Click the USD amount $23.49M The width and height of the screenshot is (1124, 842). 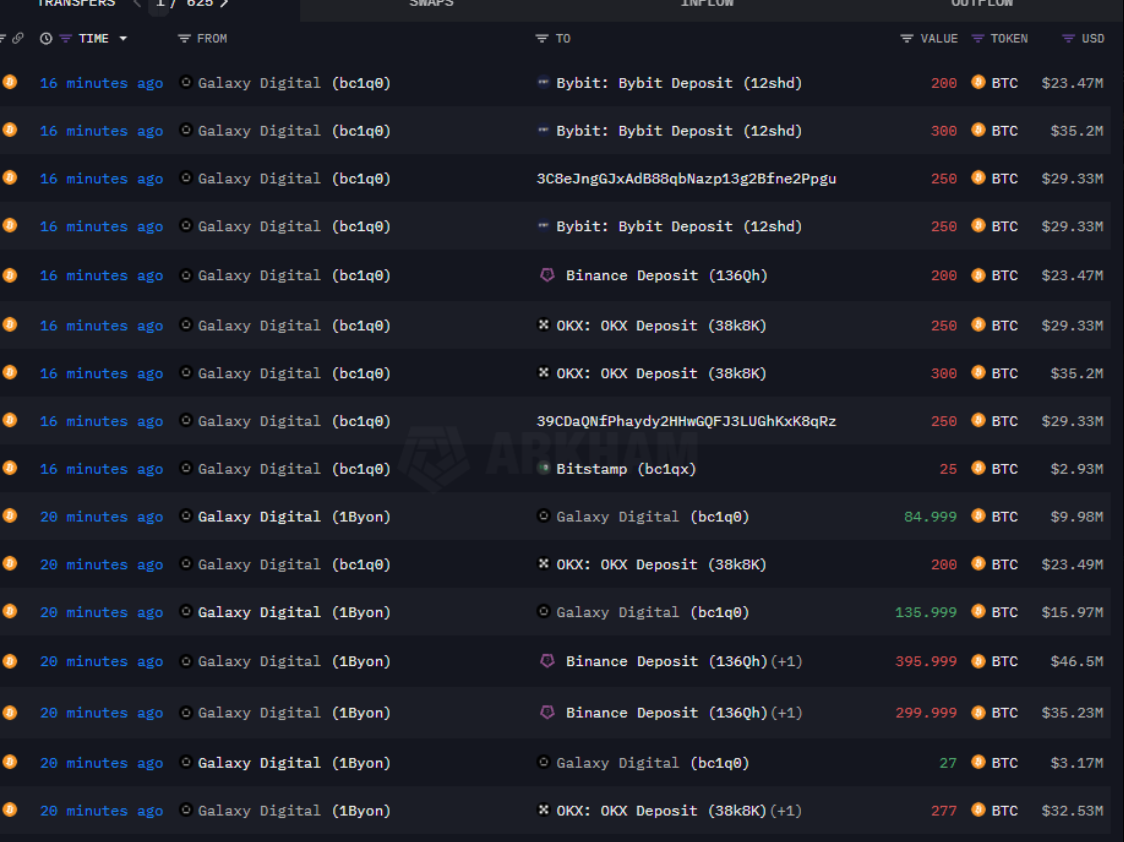(x=1072, y=565)
